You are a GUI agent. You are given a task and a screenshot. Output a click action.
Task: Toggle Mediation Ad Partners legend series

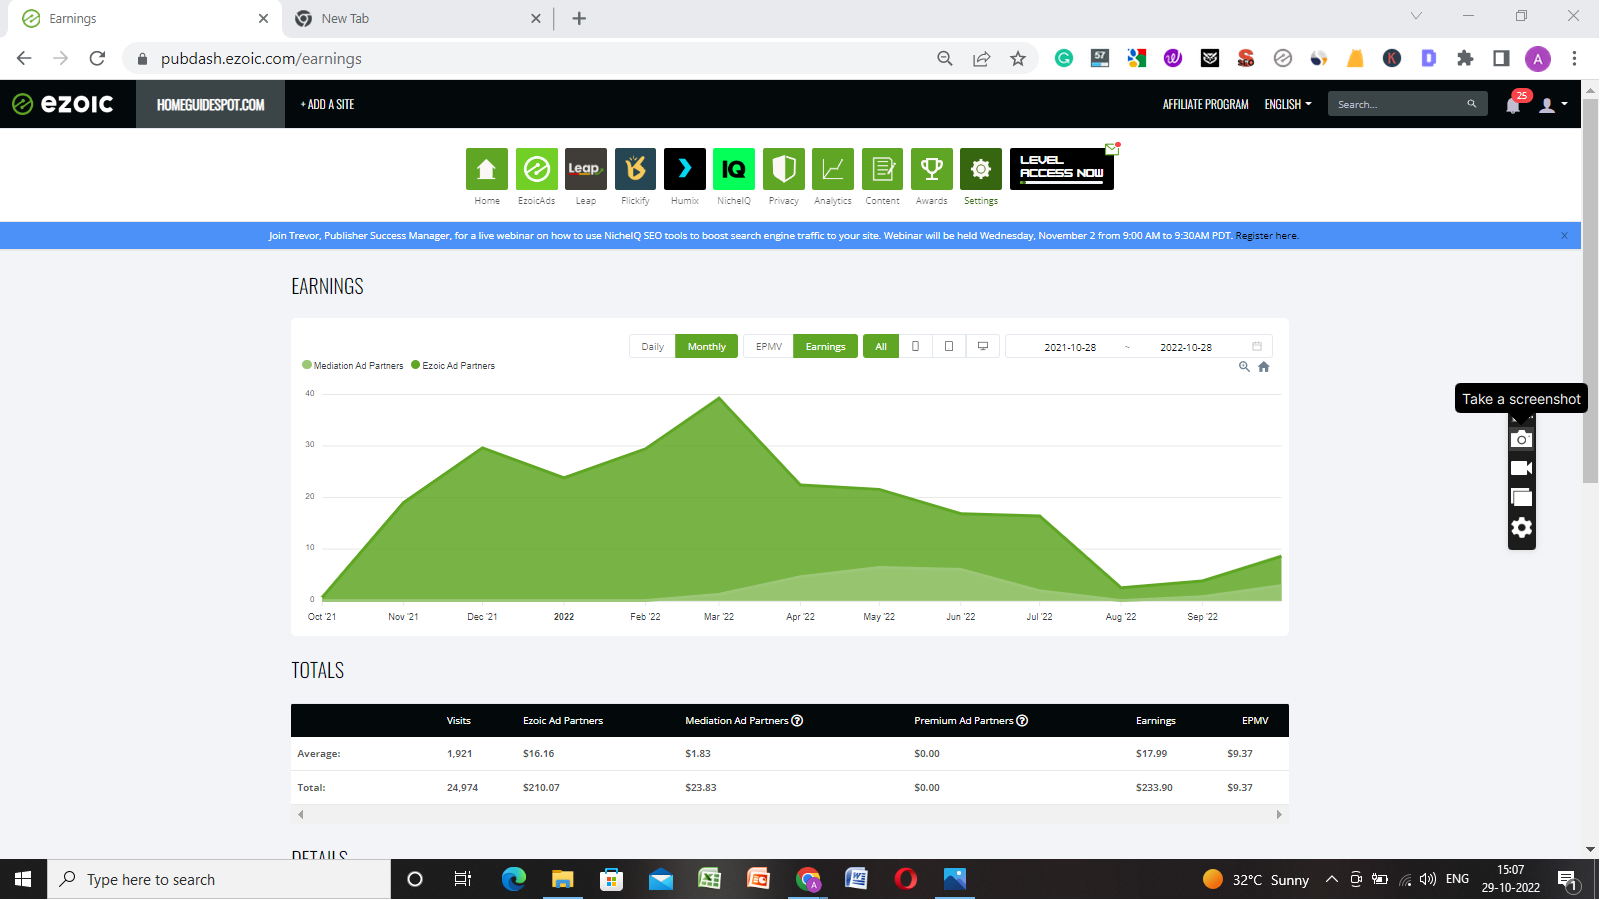(x=353, y=365)
